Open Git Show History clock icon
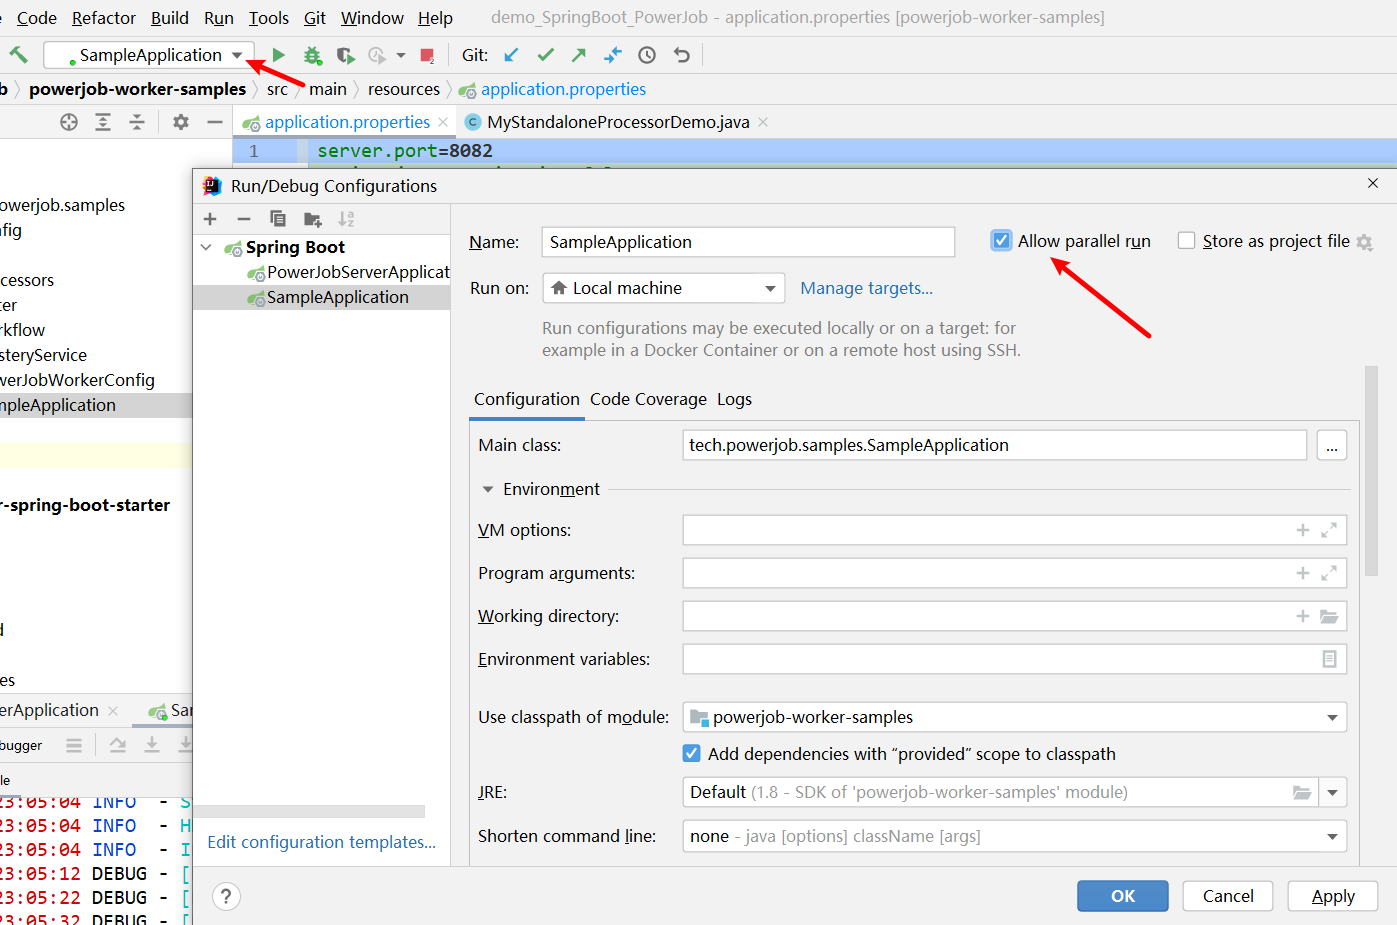 (647, 55)
